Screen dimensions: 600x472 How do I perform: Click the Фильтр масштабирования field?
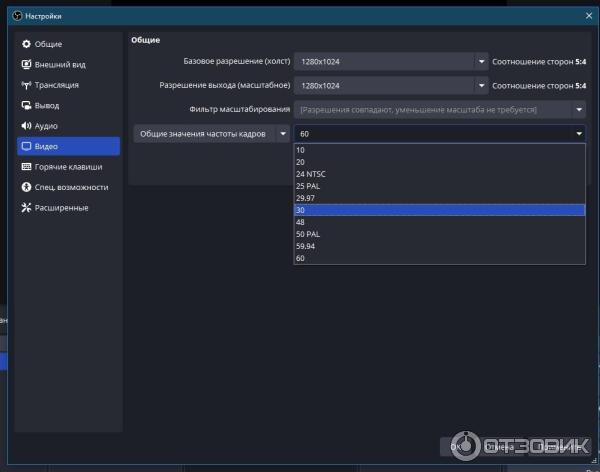coord(440,109)
